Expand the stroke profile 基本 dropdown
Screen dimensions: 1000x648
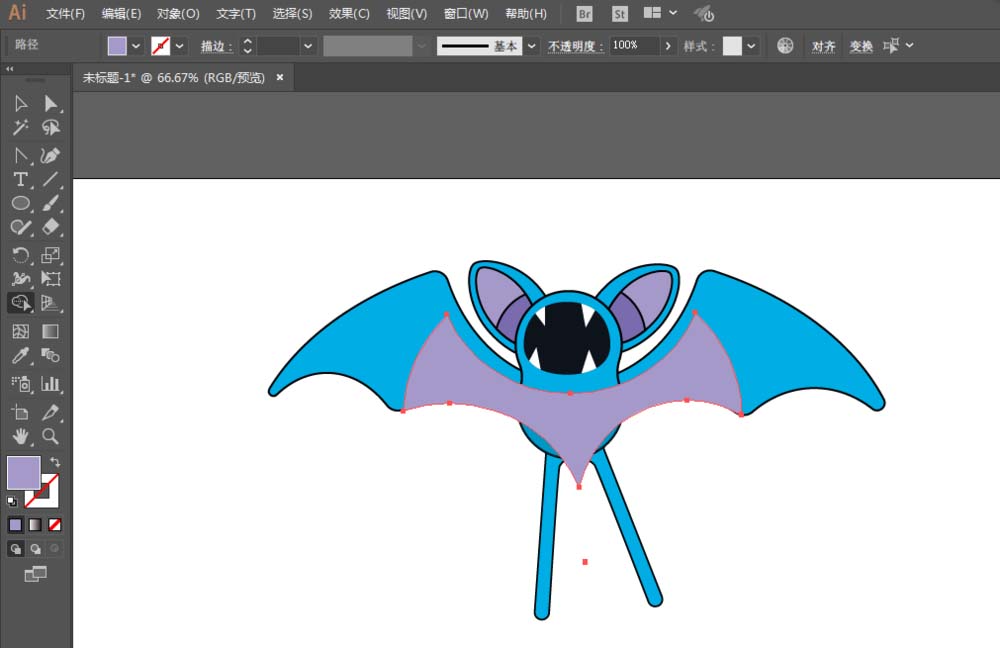click(531, 46)
